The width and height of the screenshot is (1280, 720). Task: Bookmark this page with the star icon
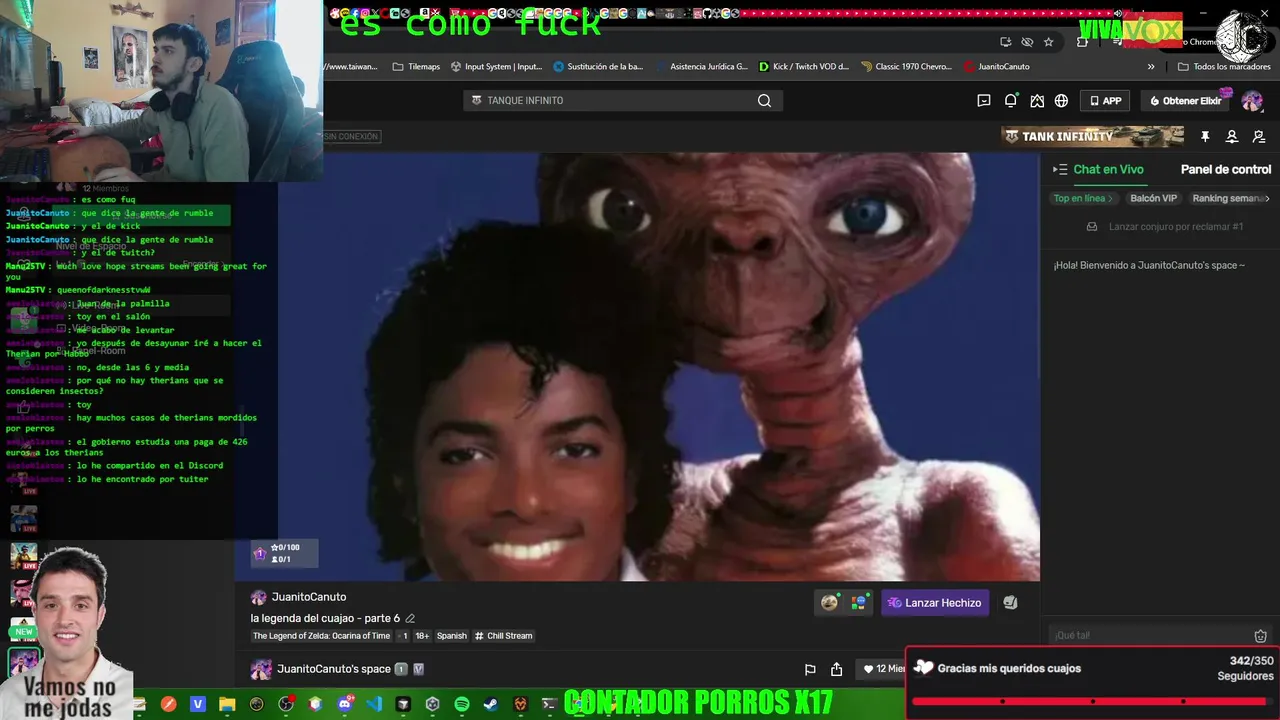[x=1048, y=42]
